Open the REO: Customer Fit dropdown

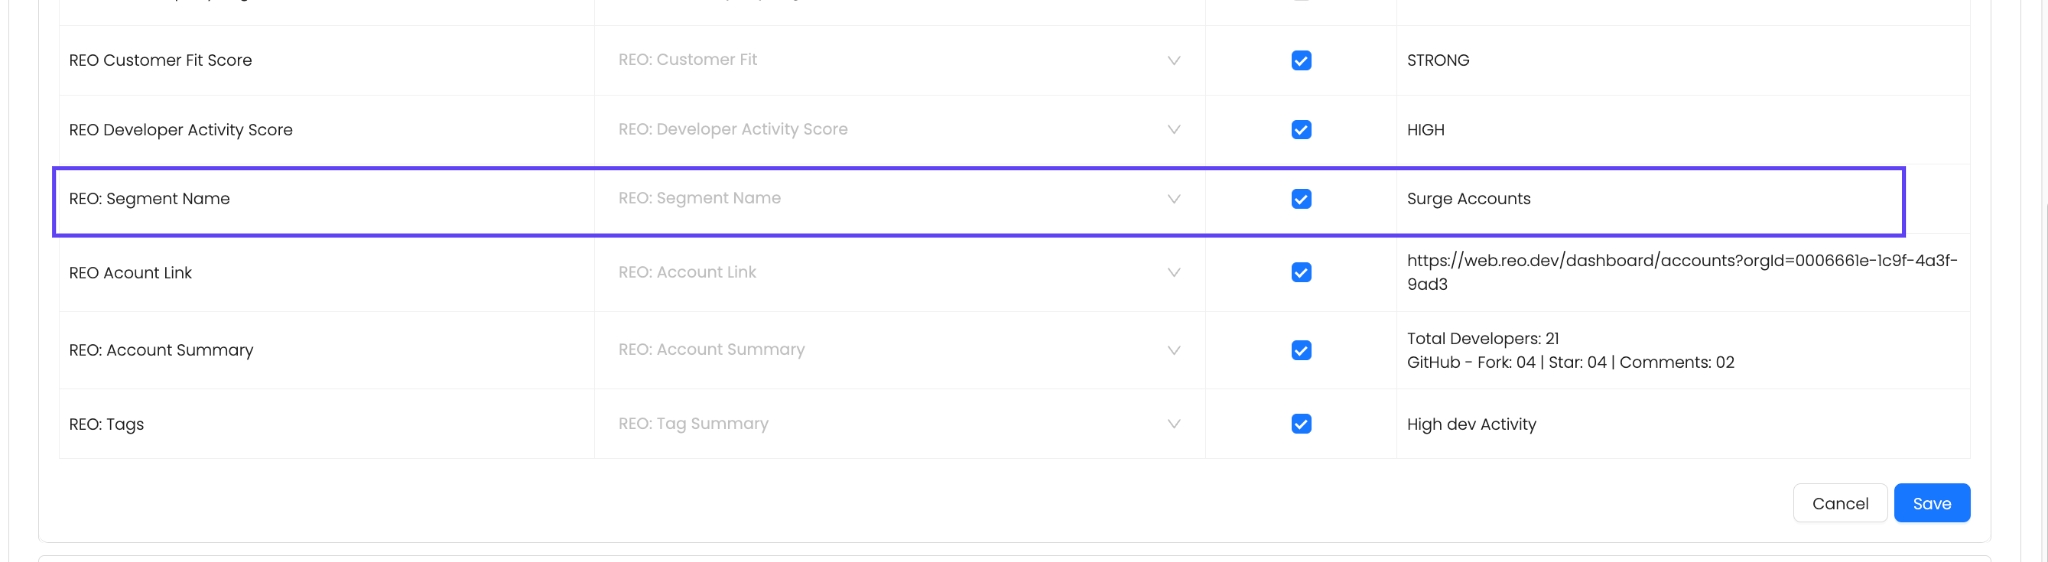[899, 60]
